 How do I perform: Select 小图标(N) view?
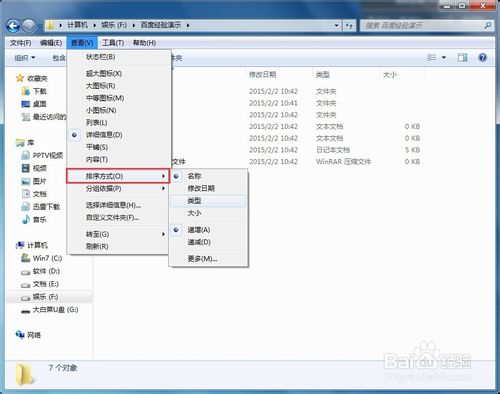(x=119, y=110)
